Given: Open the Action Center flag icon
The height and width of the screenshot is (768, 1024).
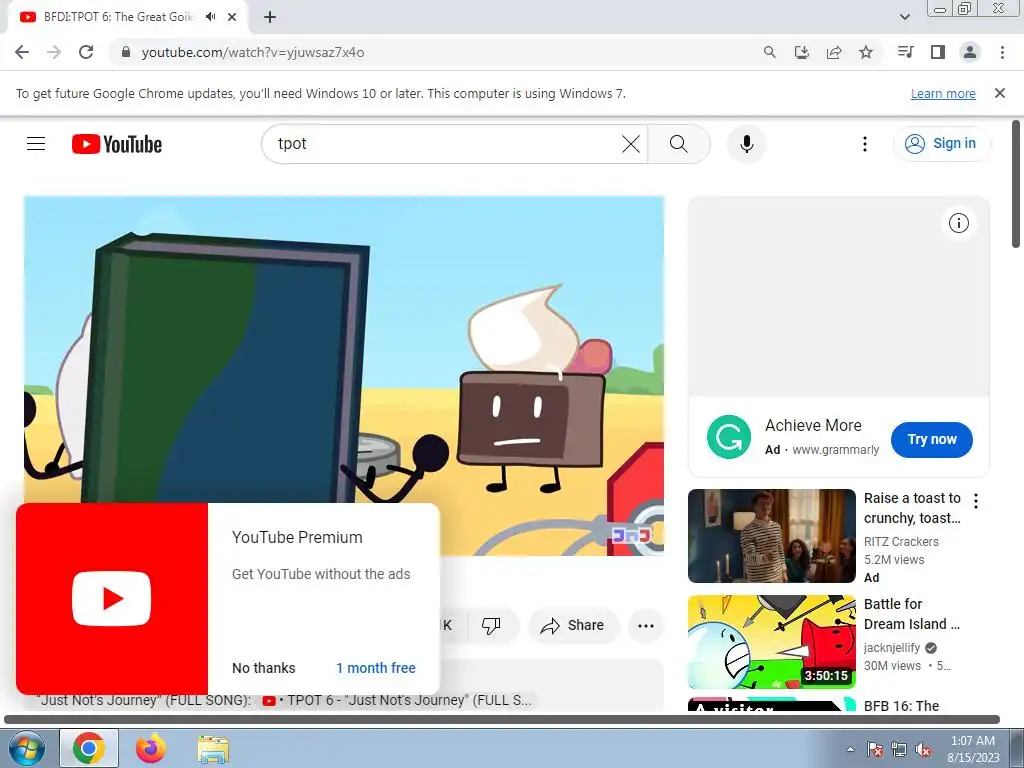Looking at the screenshot, I should coord(875,749).
